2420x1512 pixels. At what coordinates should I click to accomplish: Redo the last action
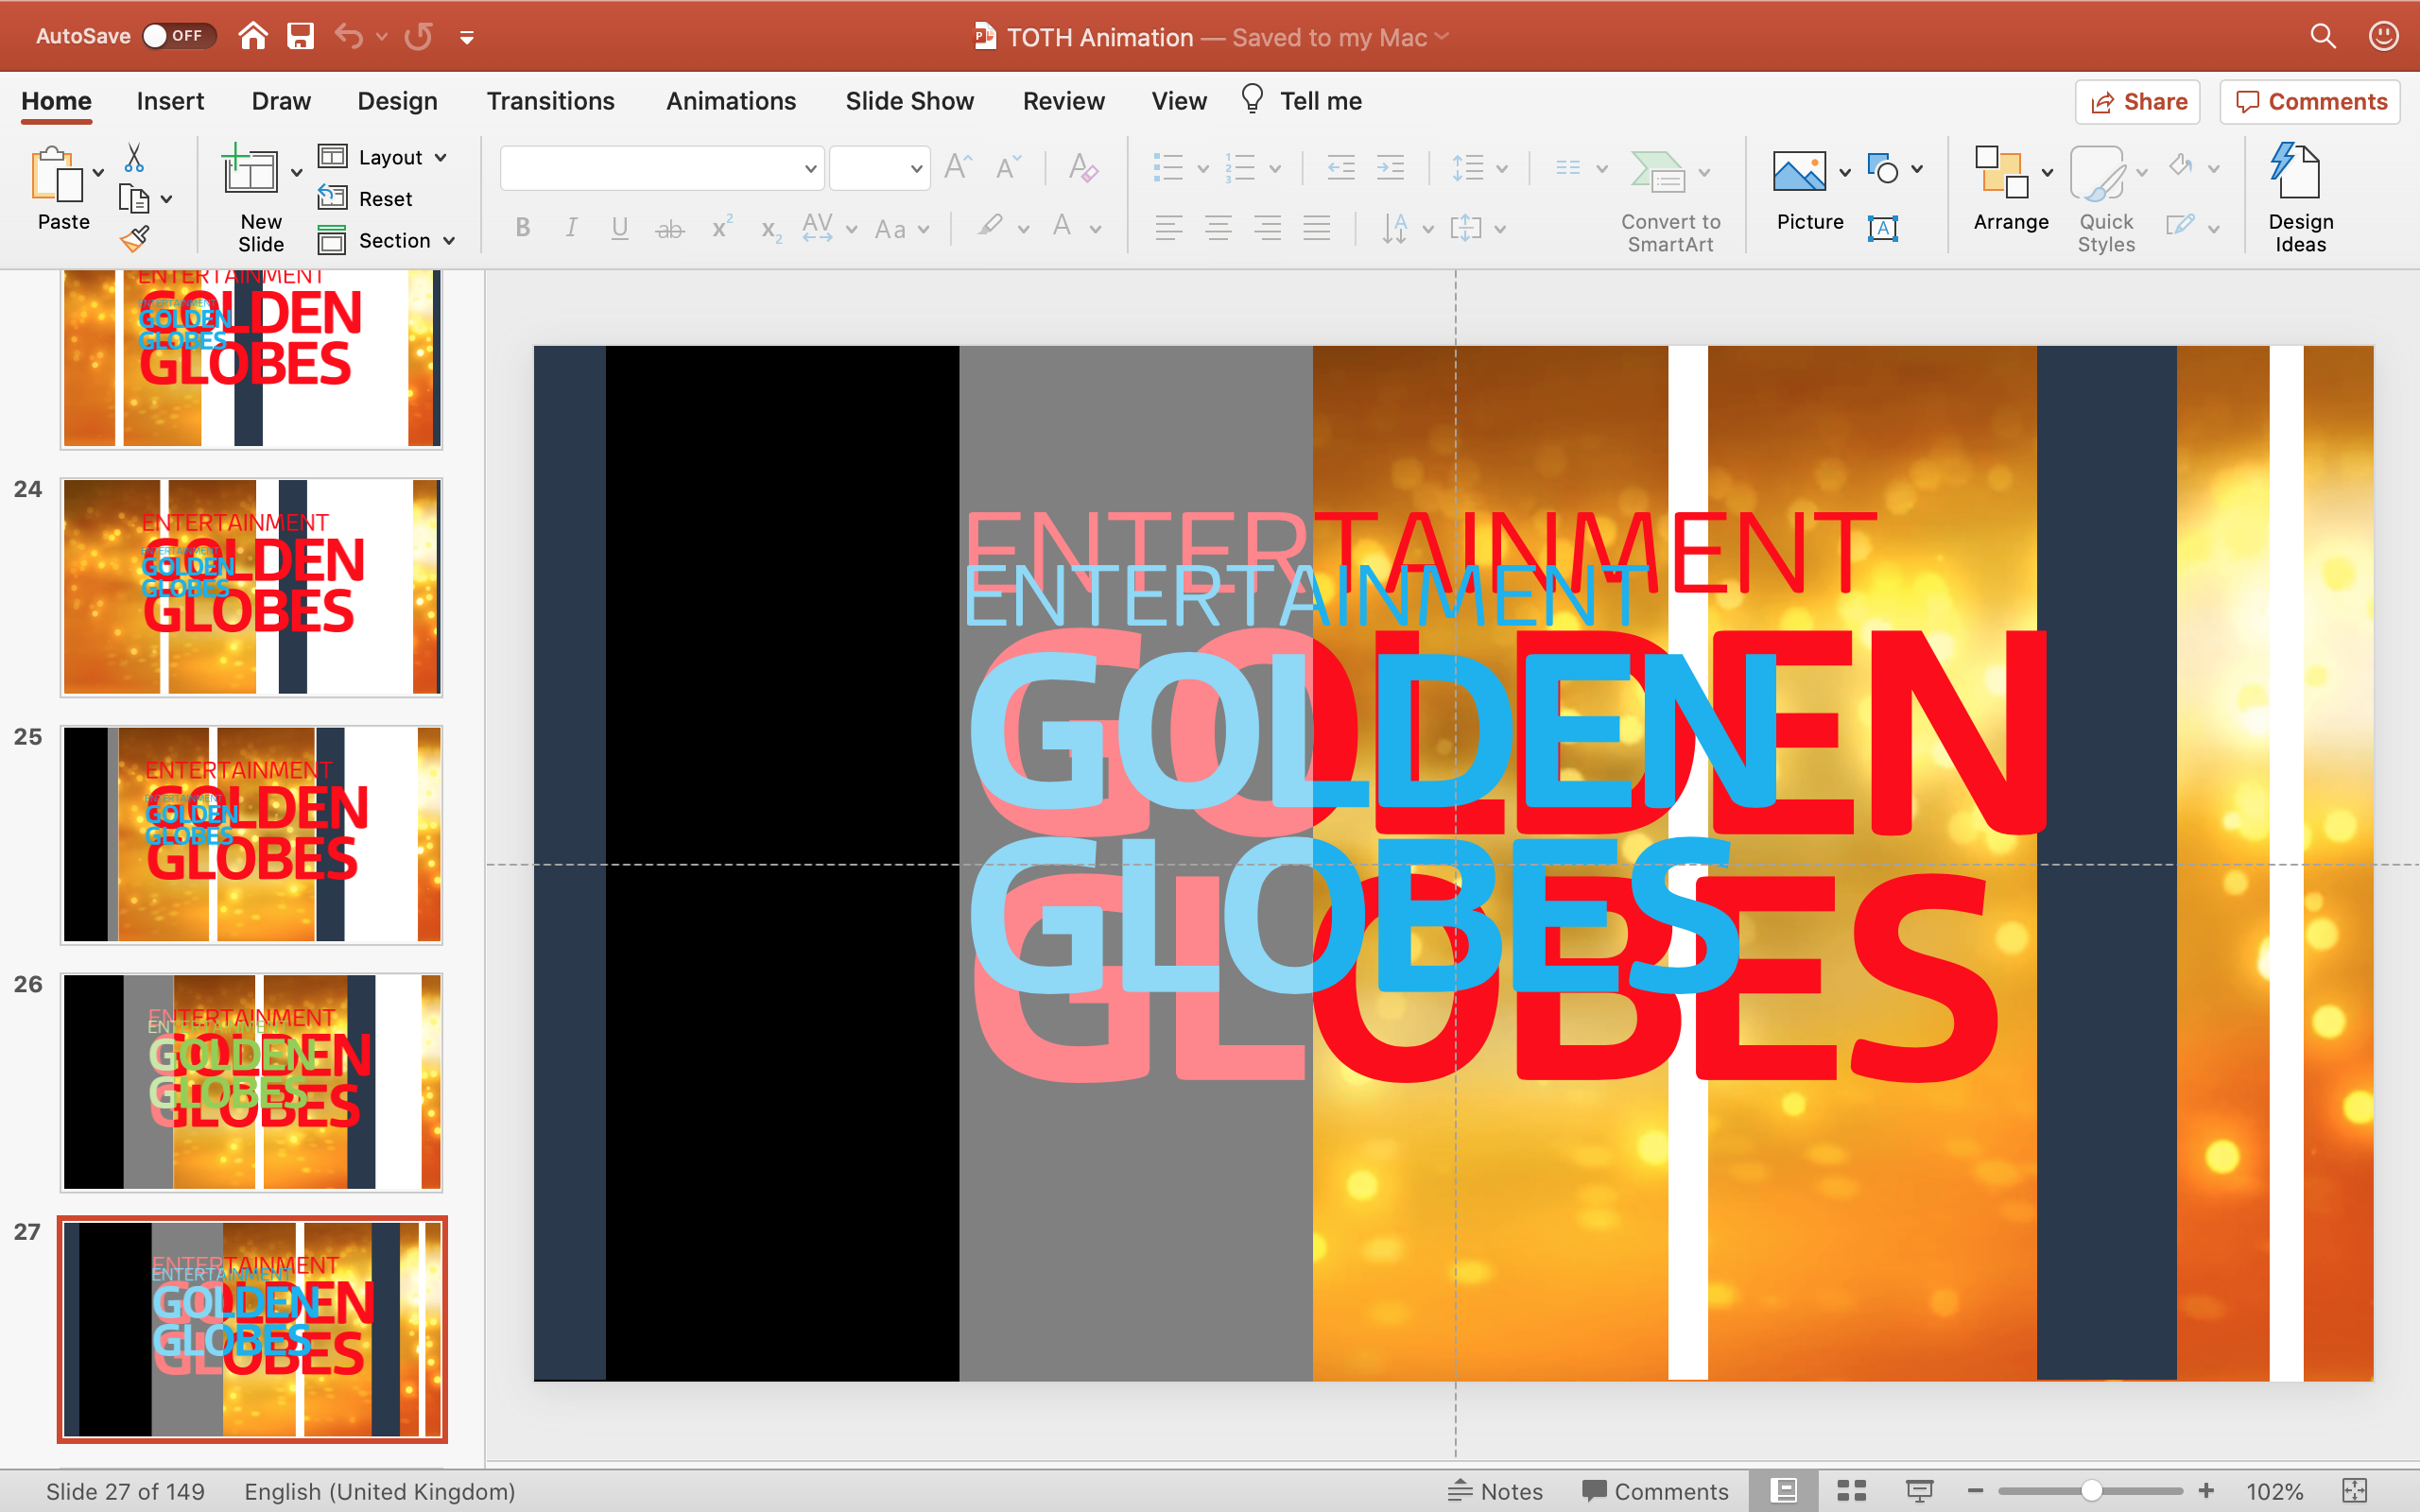click(x=419, y=36)
